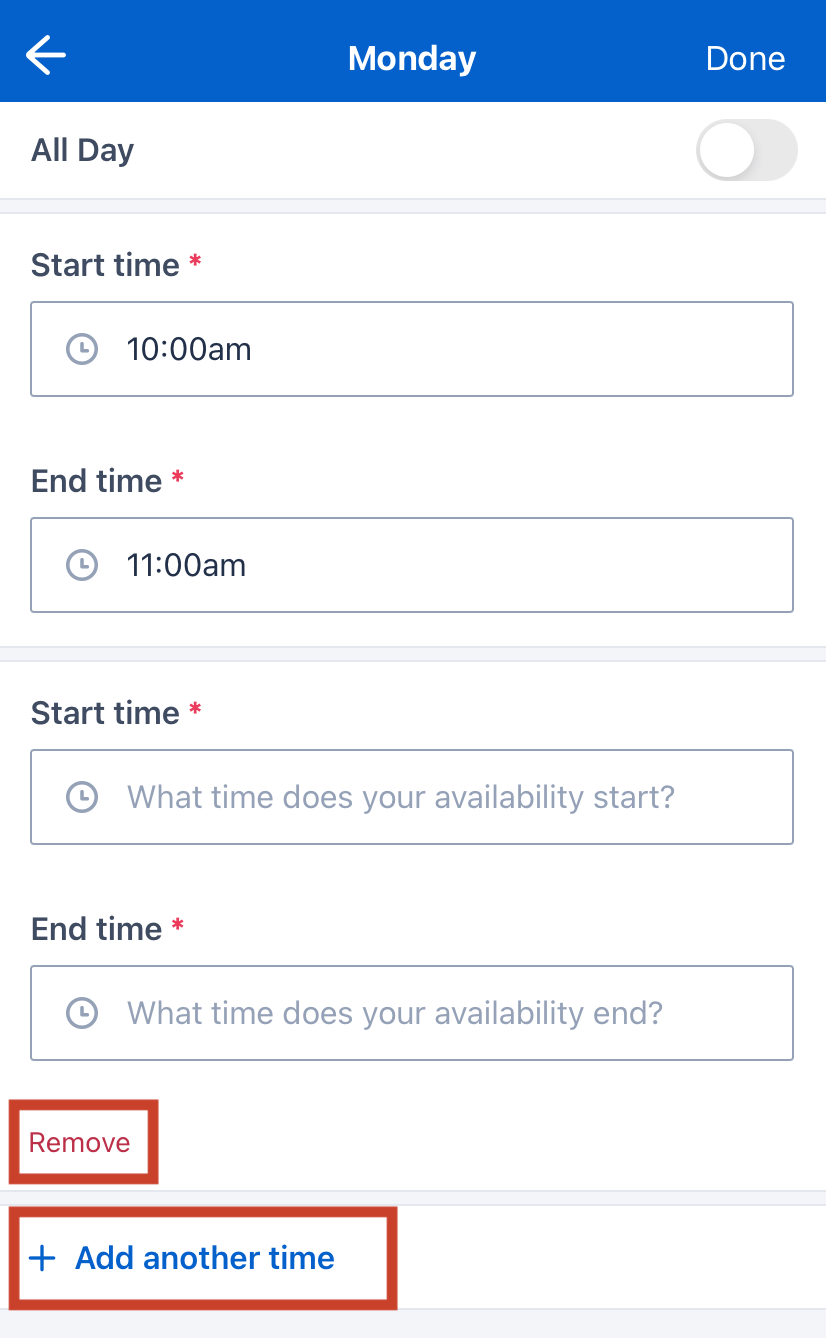The image size is (826, 1338).
Task: Click Add another time
Action: 203,1258
